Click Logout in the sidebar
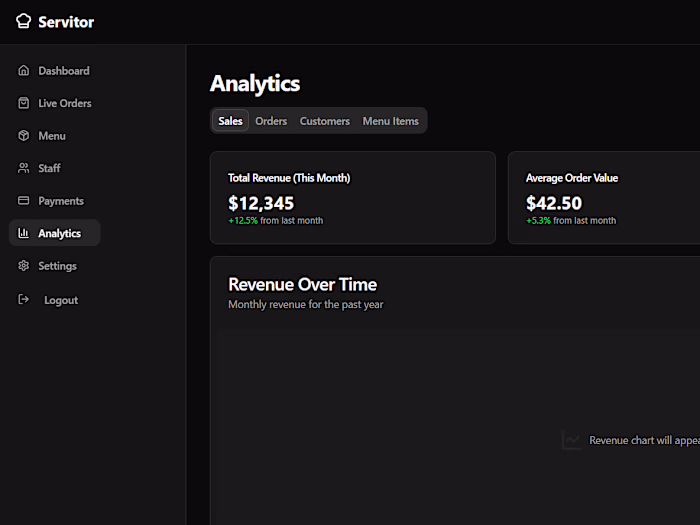 click(x=54, y=300)
